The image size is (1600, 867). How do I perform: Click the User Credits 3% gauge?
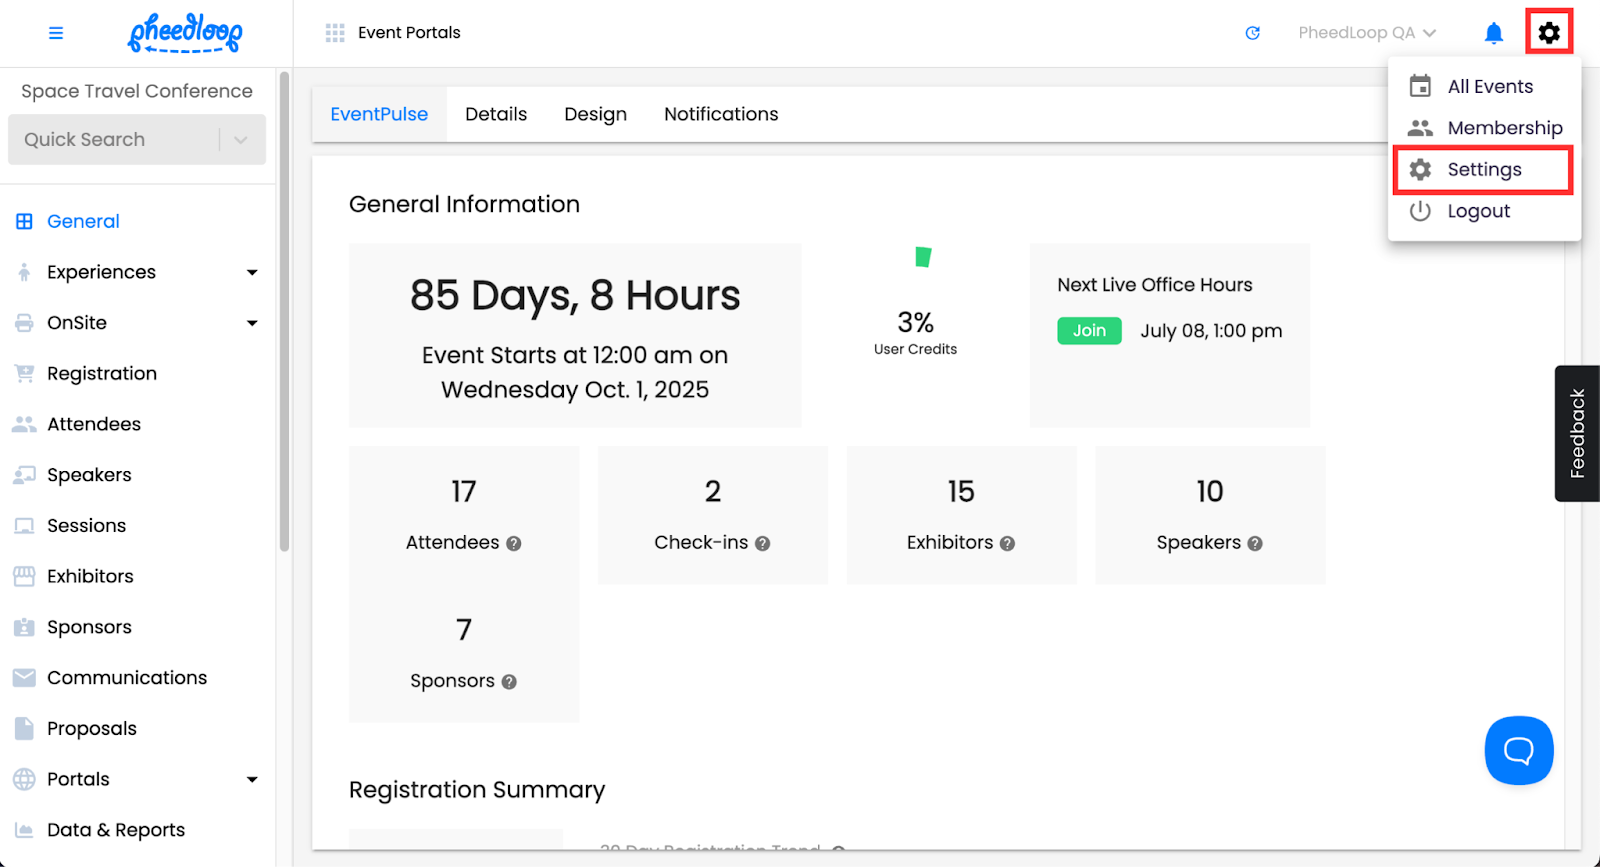(x=915, y=300)
